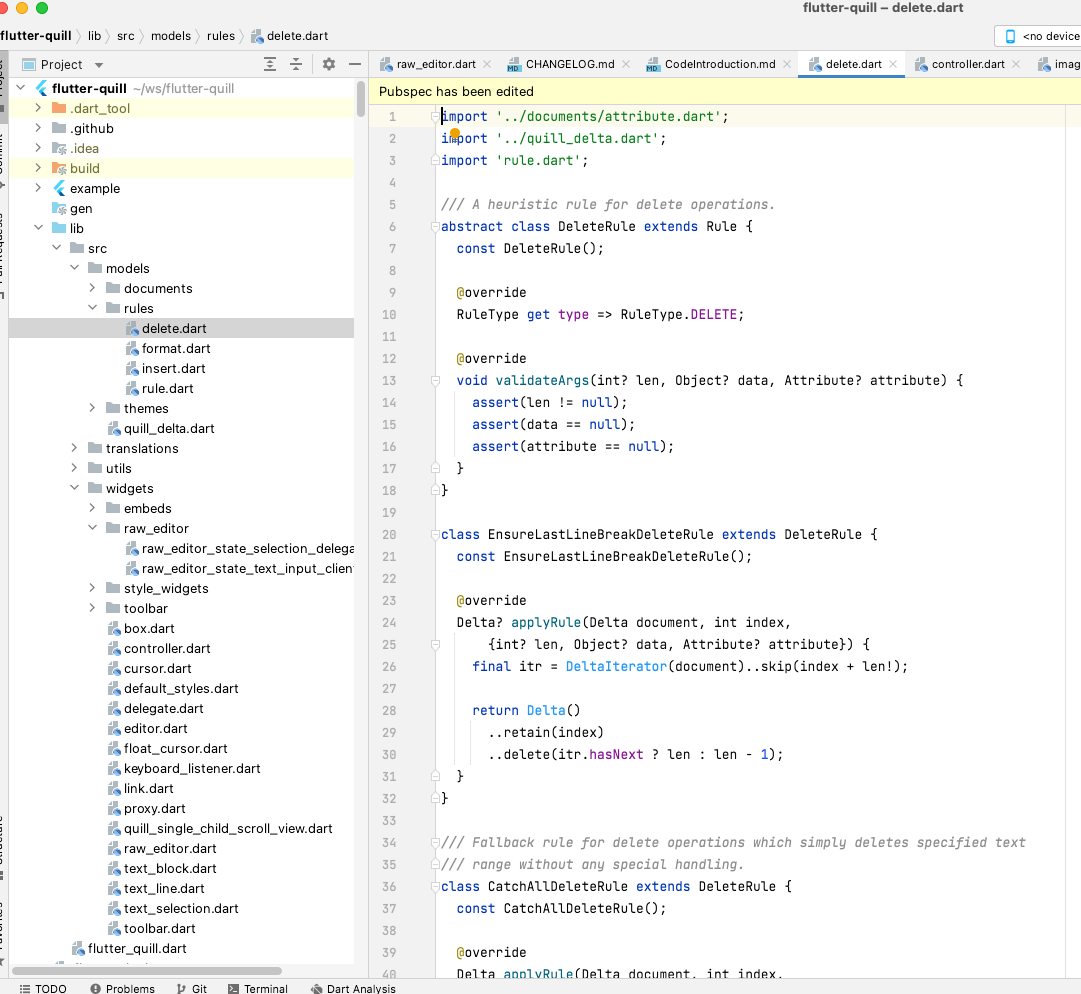Hide the Project panel with minus icon
Viewport: 1081px width, 994px height.
(x=355, y=64)
